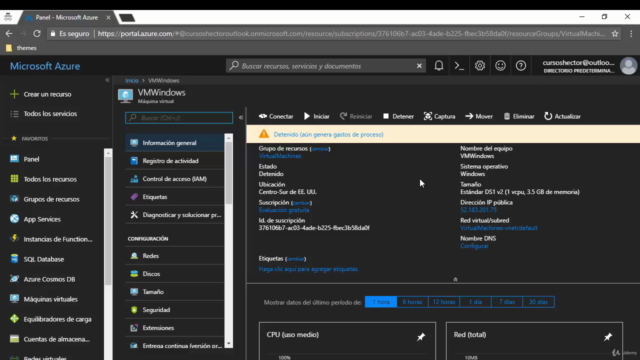Start the VM with Iniciar

(317, 116)
